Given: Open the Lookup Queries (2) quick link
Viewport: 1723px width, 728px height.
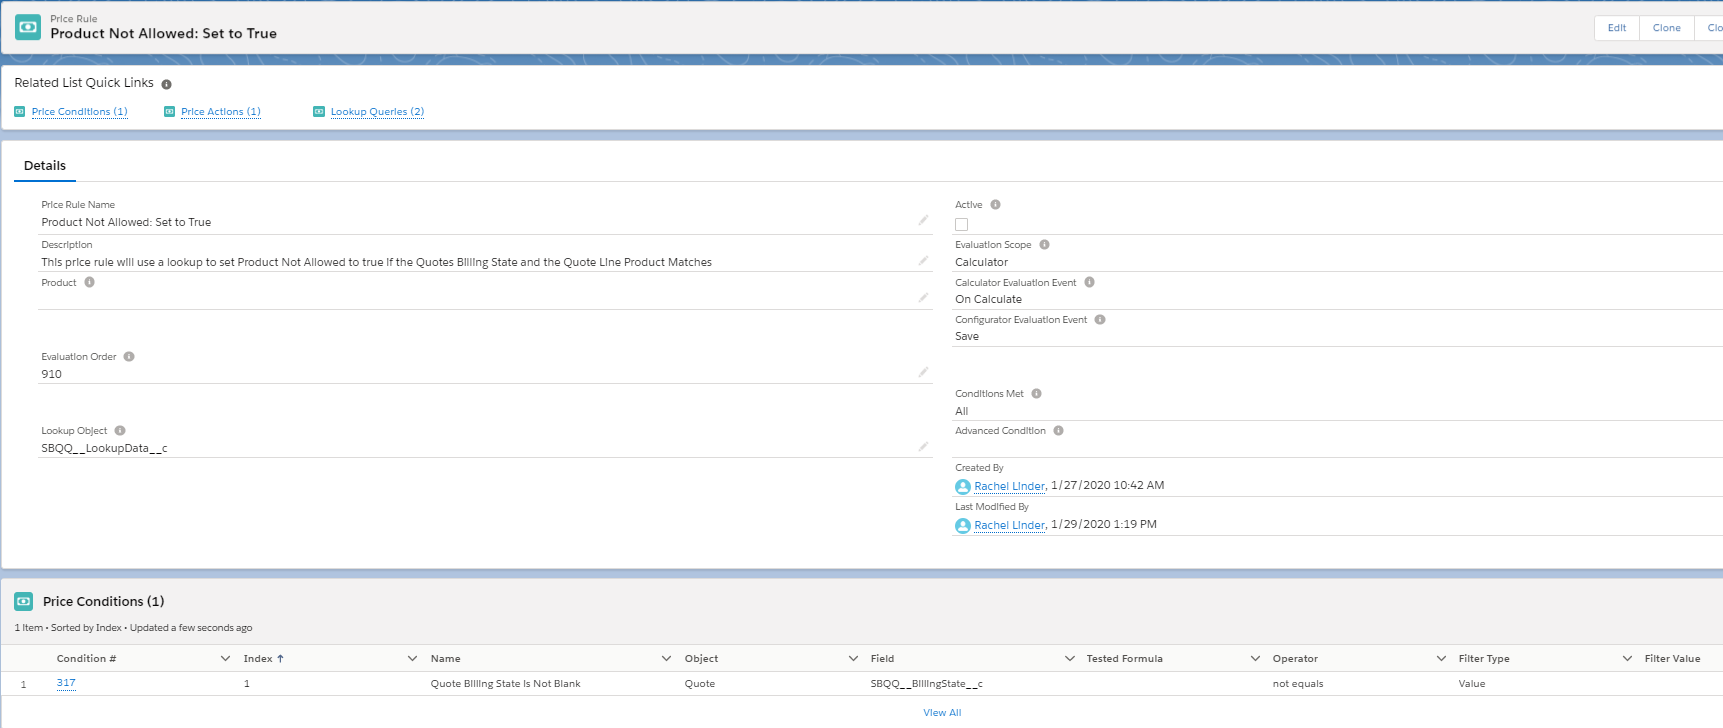Looking at the screenshot, I should (377, 112).
